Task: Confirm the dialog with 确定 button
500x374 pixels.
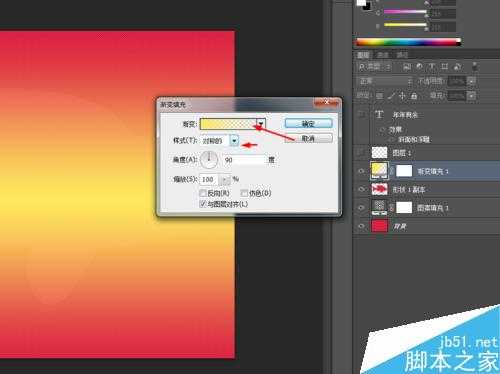Action: [309, 124]
